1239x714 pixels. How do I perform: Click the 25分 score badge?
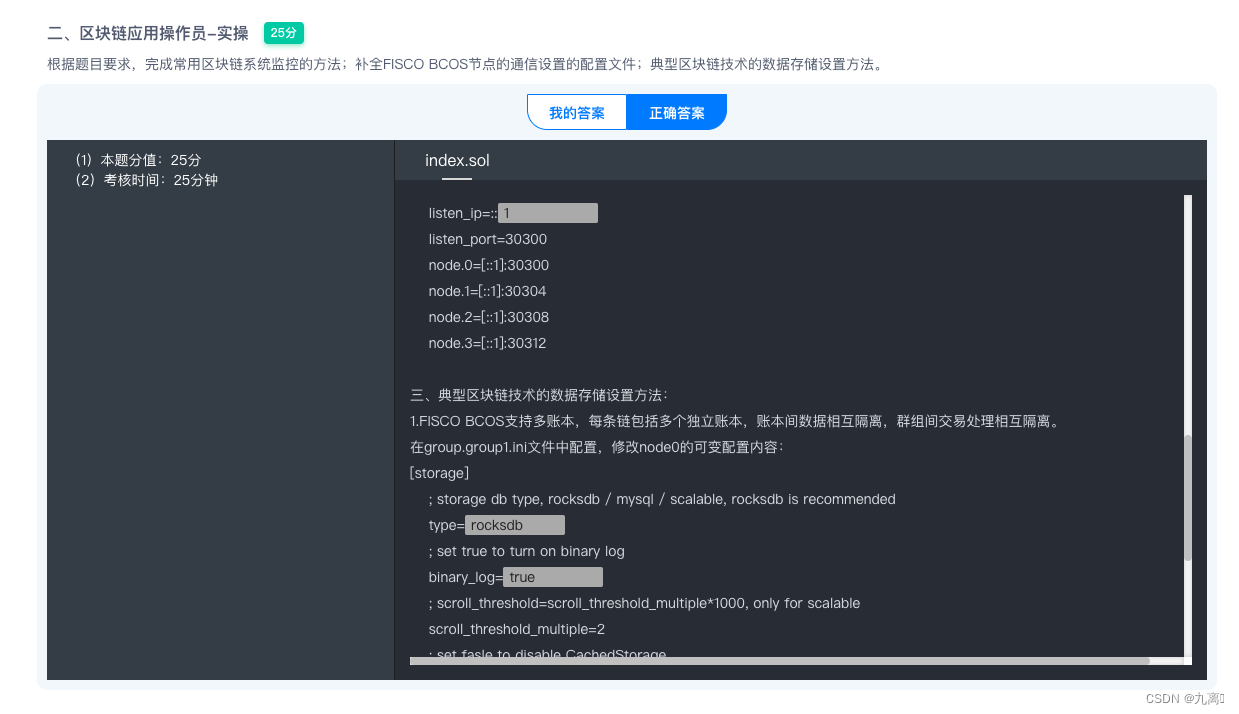pos(283,33)
